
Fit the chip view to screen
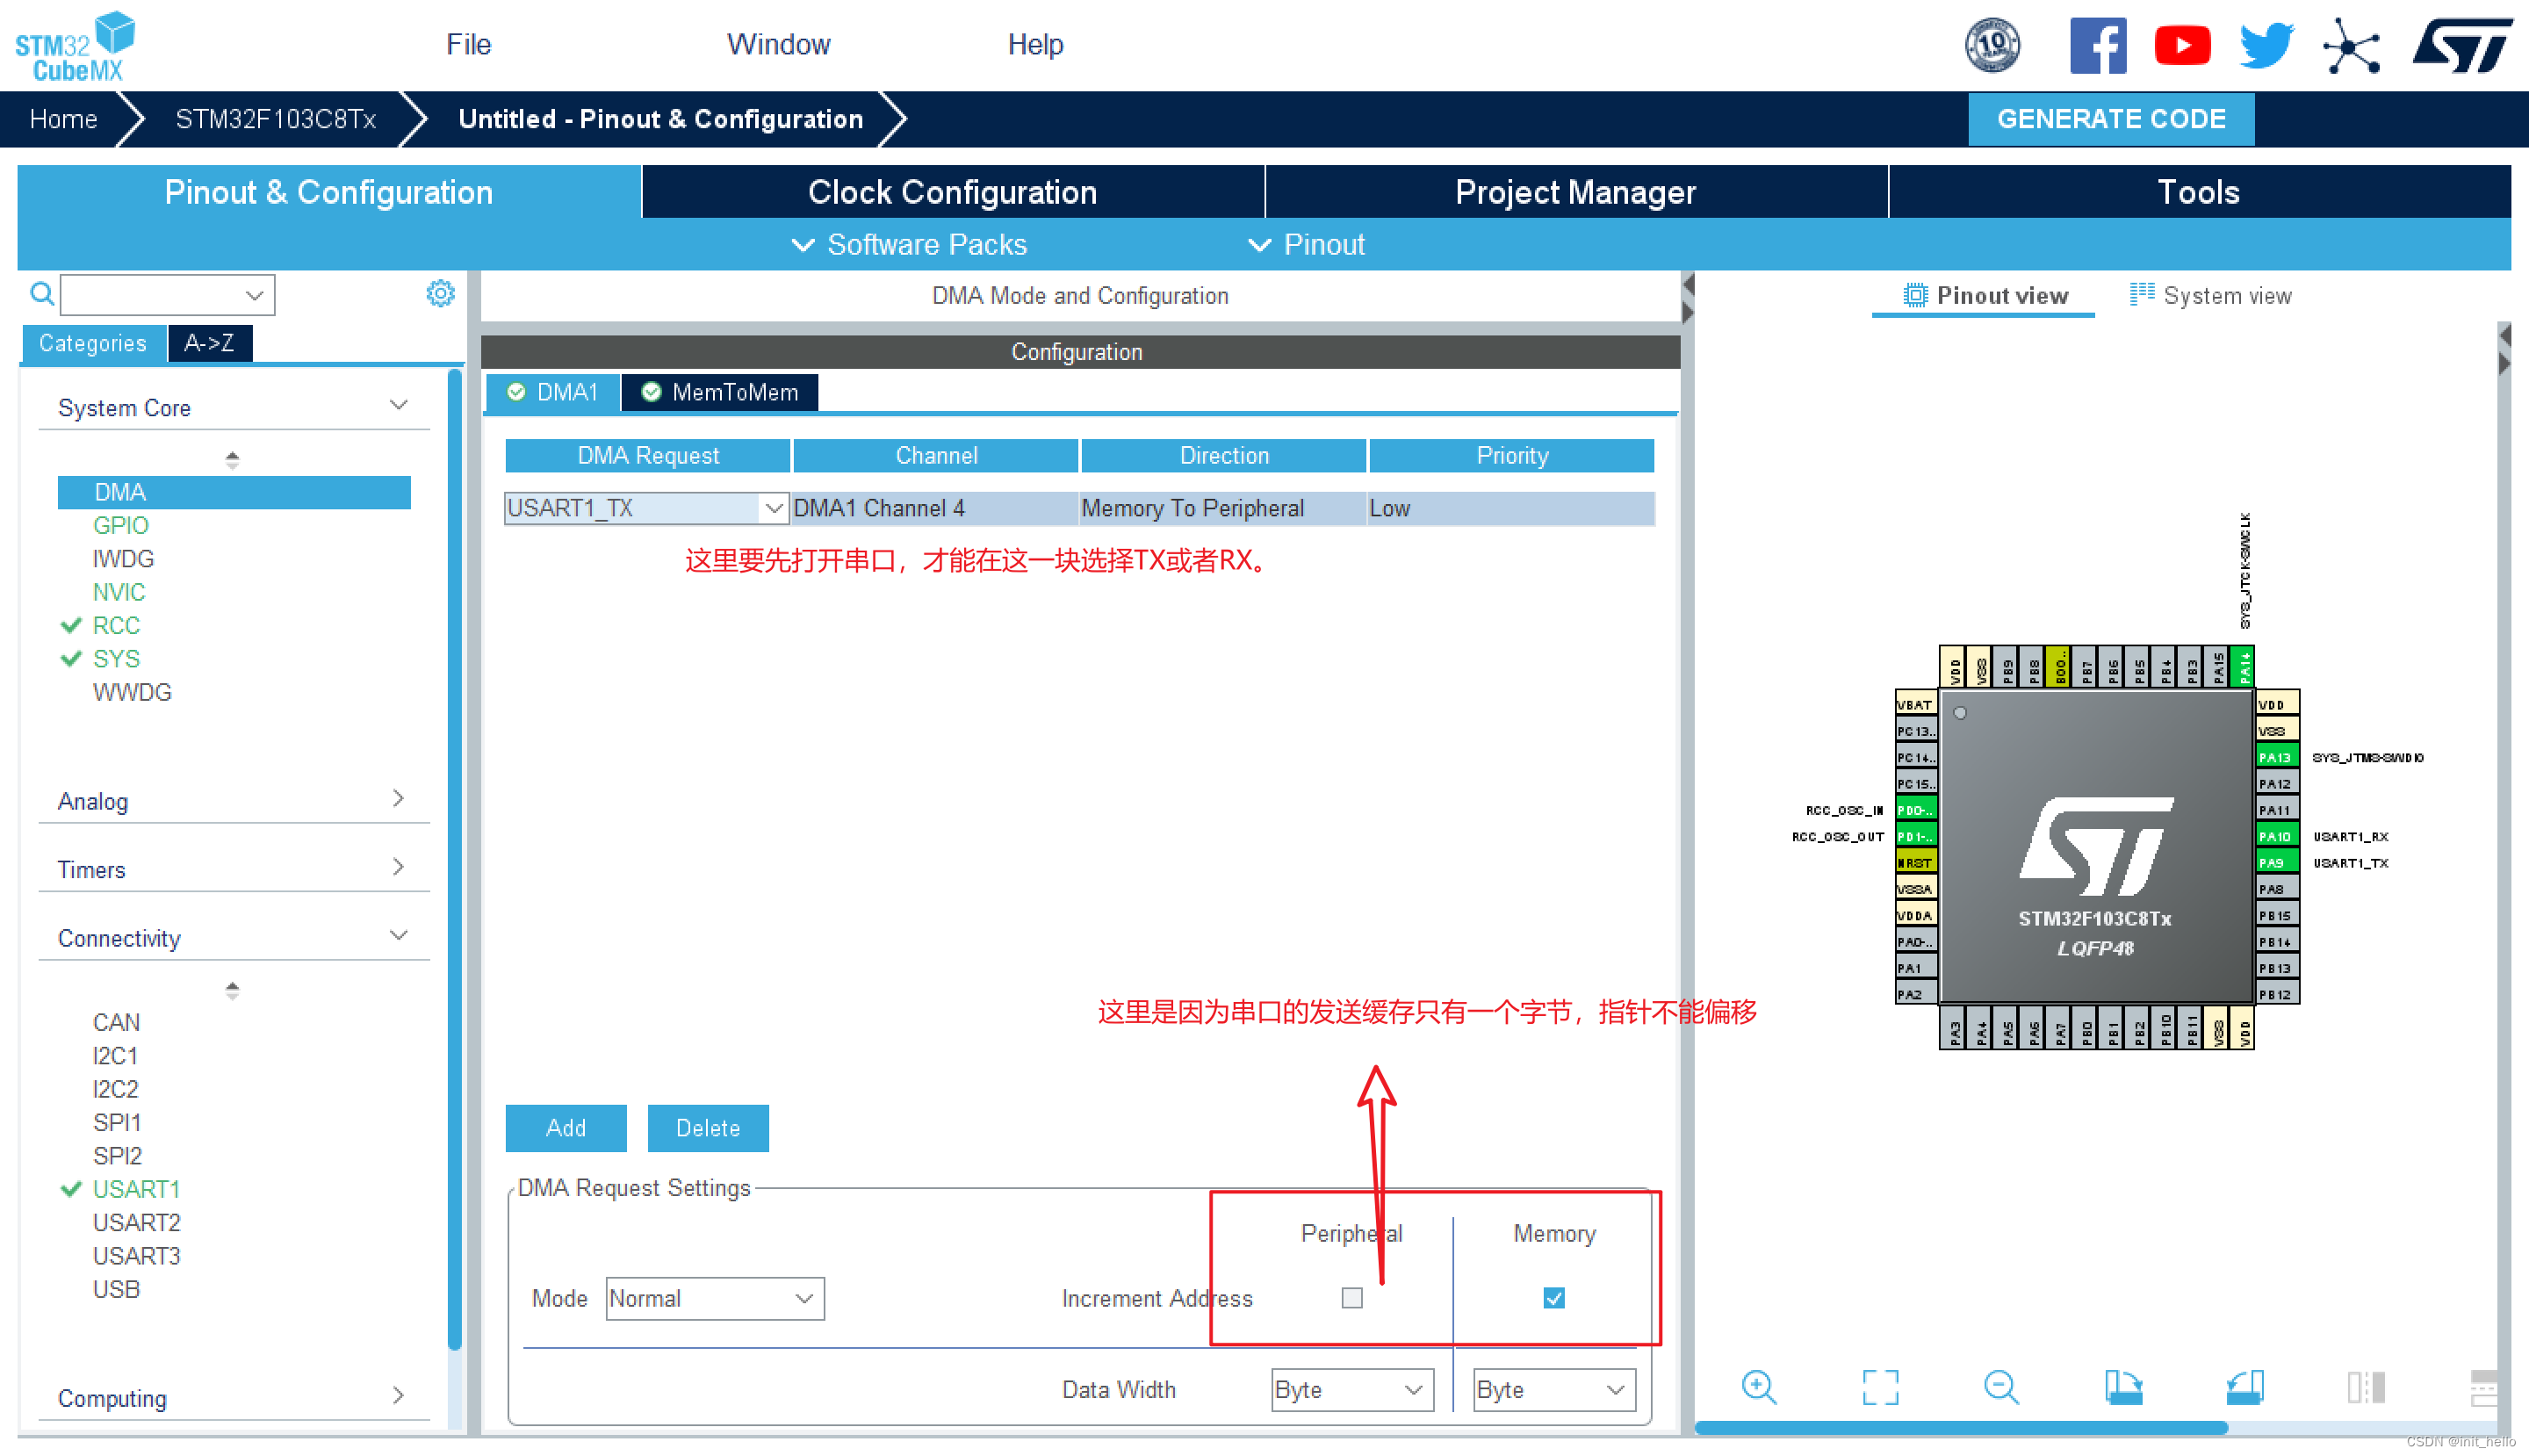[1880, 1387]
